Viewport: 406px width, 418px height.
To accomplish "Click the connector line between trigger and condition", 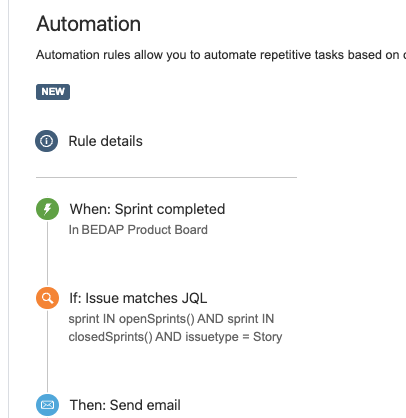I will point(47,253).
